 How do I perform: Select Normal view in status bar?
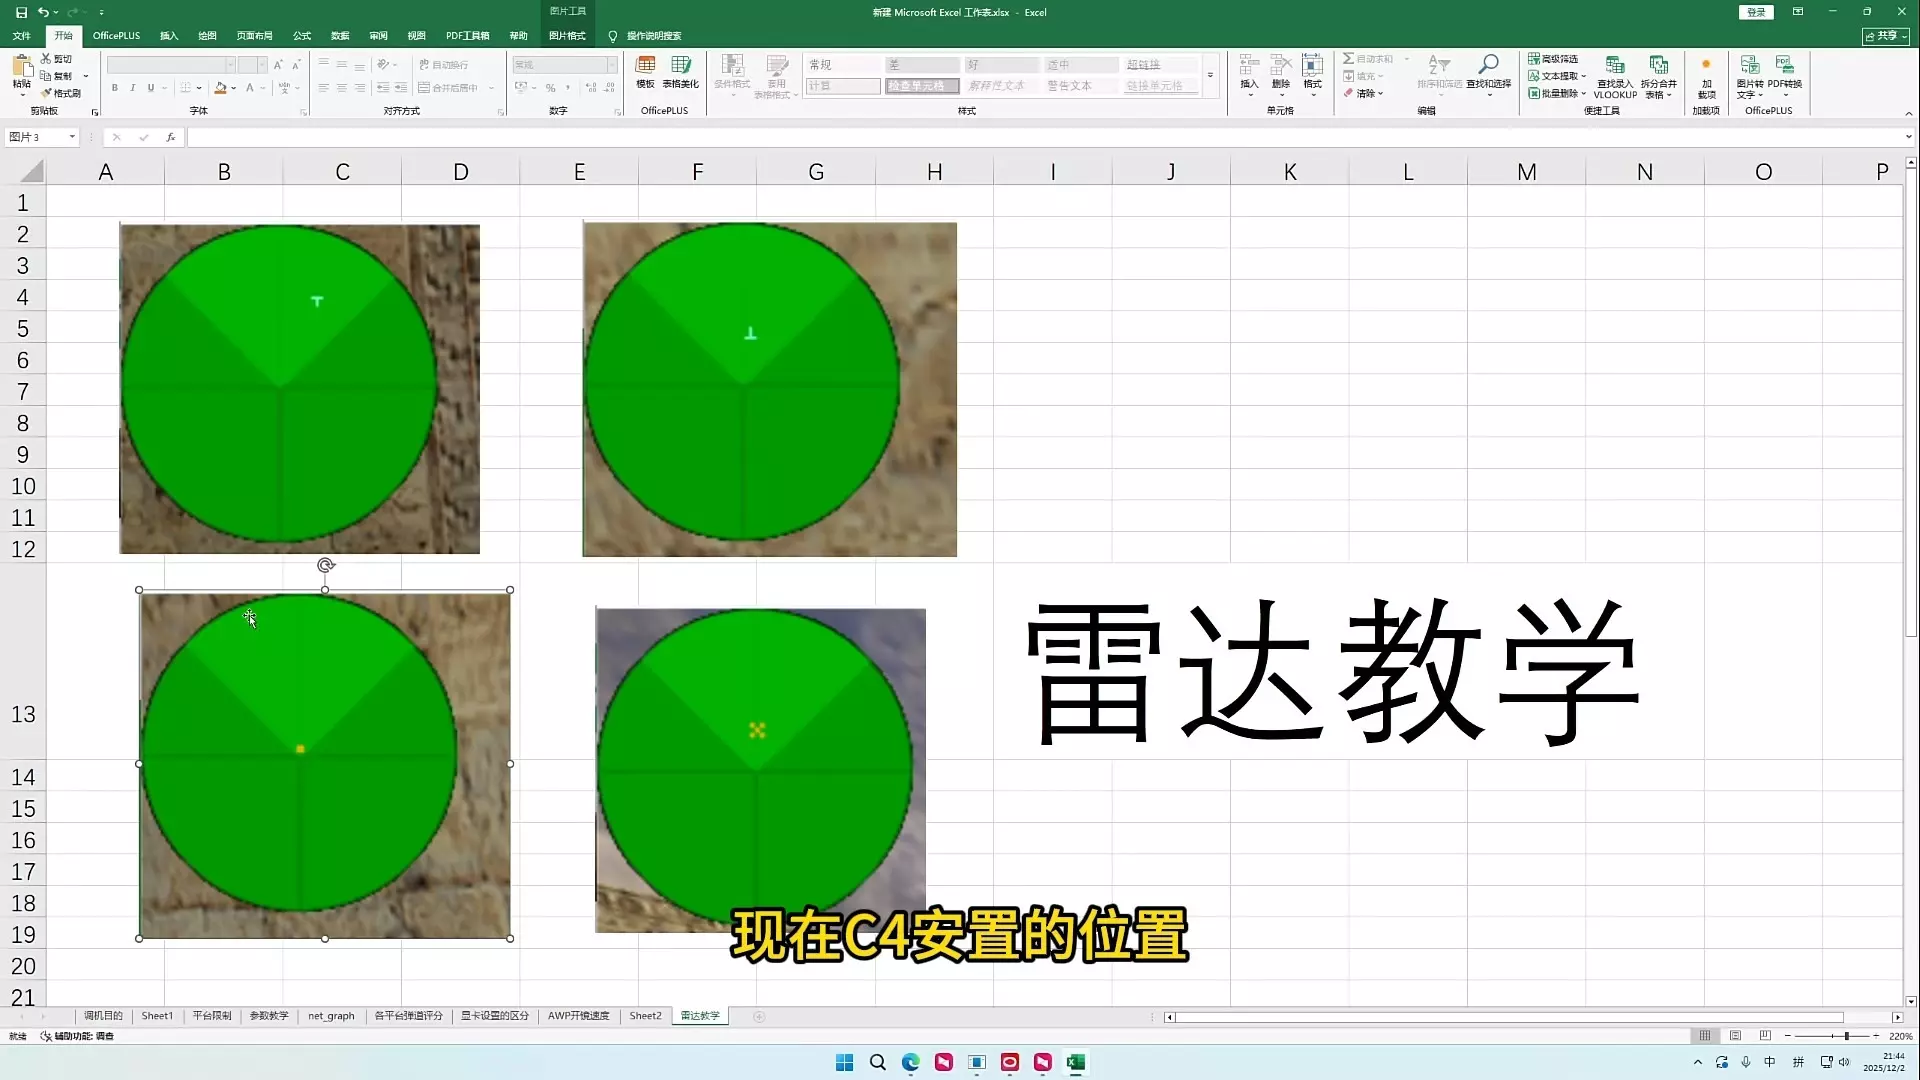[1705, 1036]
